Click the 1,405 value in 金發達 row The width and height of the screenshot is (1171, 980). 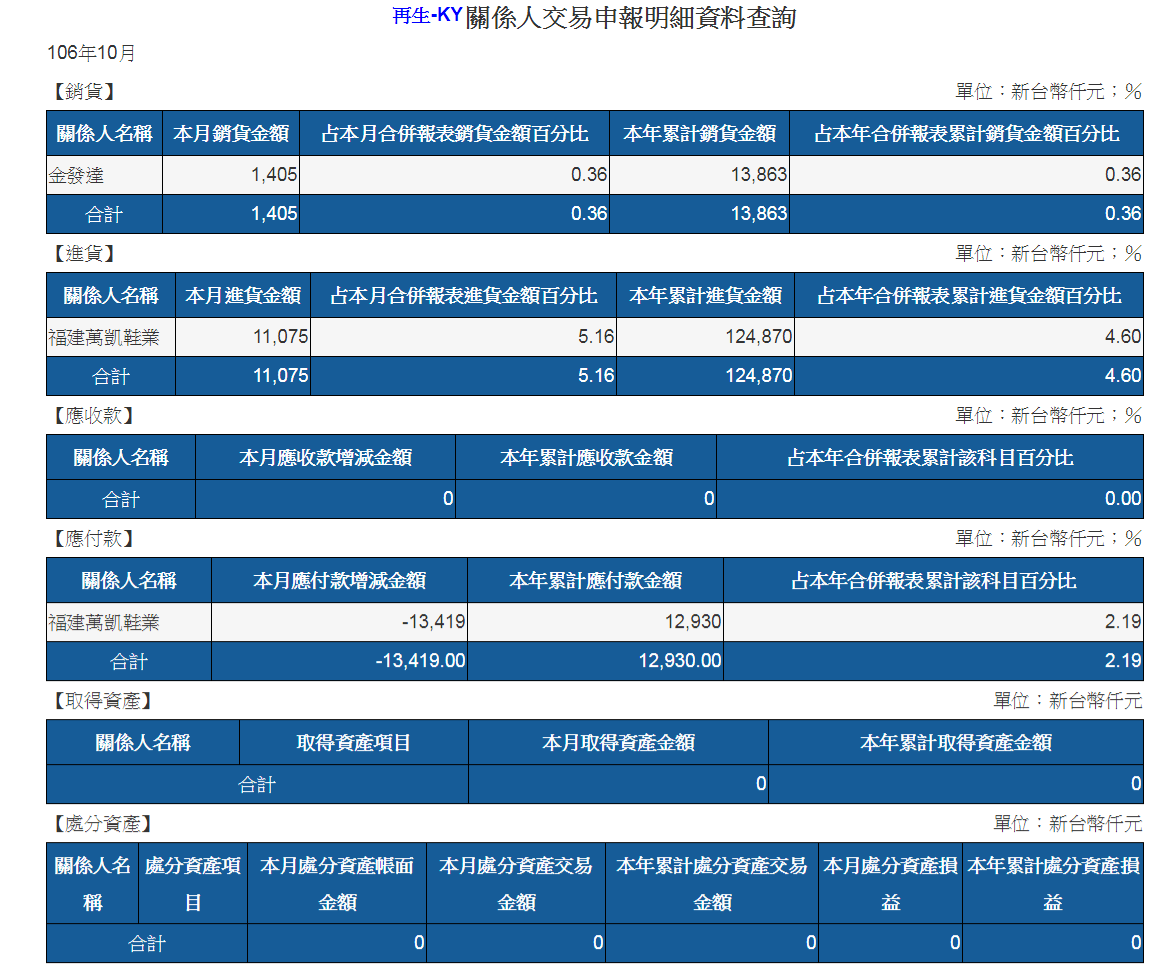point(274,175)
